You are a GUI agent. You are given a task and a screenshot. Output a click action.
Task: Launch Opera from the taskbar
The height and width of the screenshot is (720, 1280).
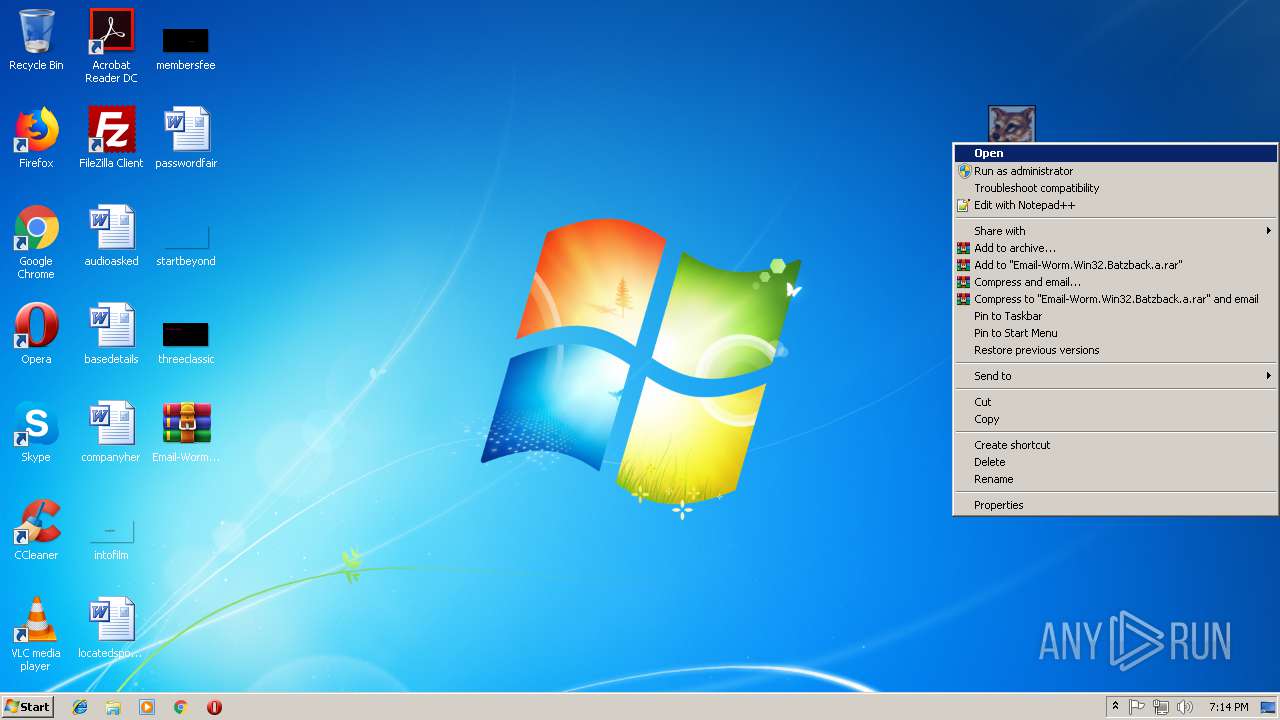tap(214, 707)
